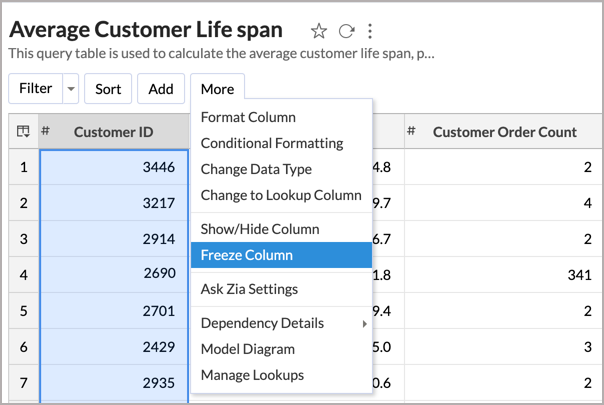
Task: Select the Customer ID column header
Action: 114,131
